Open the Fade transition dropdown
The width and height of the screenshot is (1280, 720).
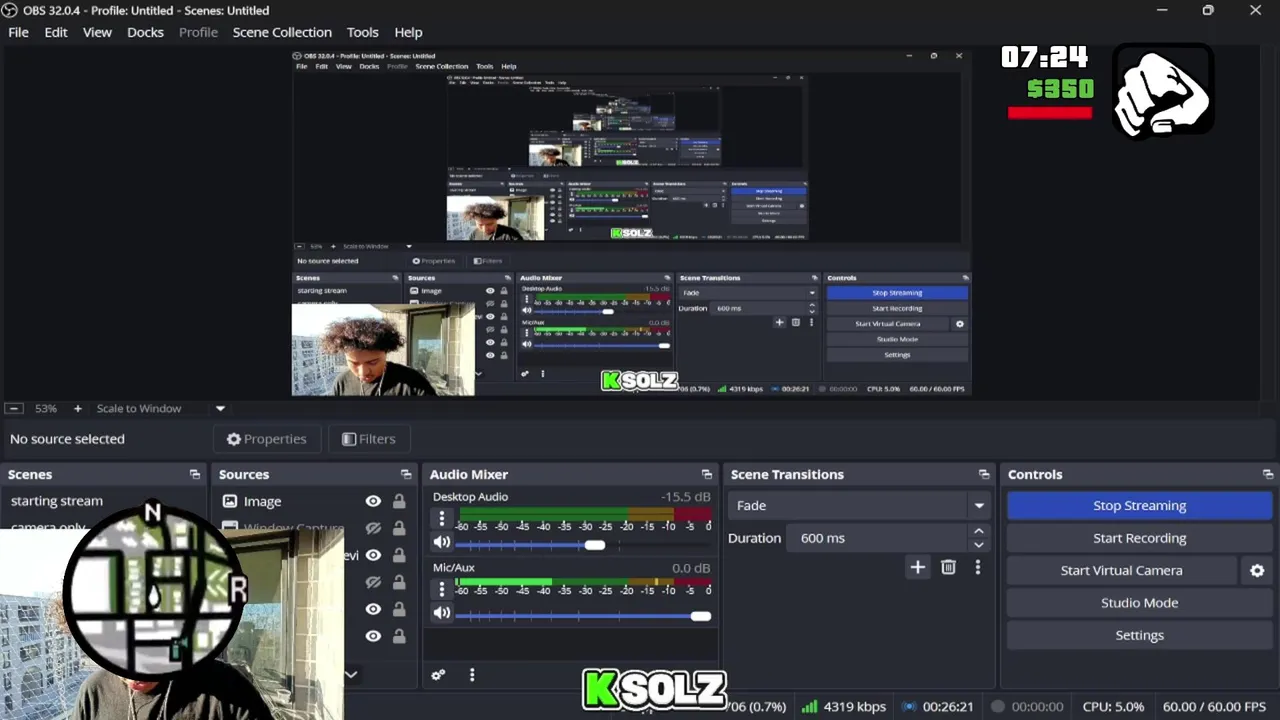click(x=979, y=505)
